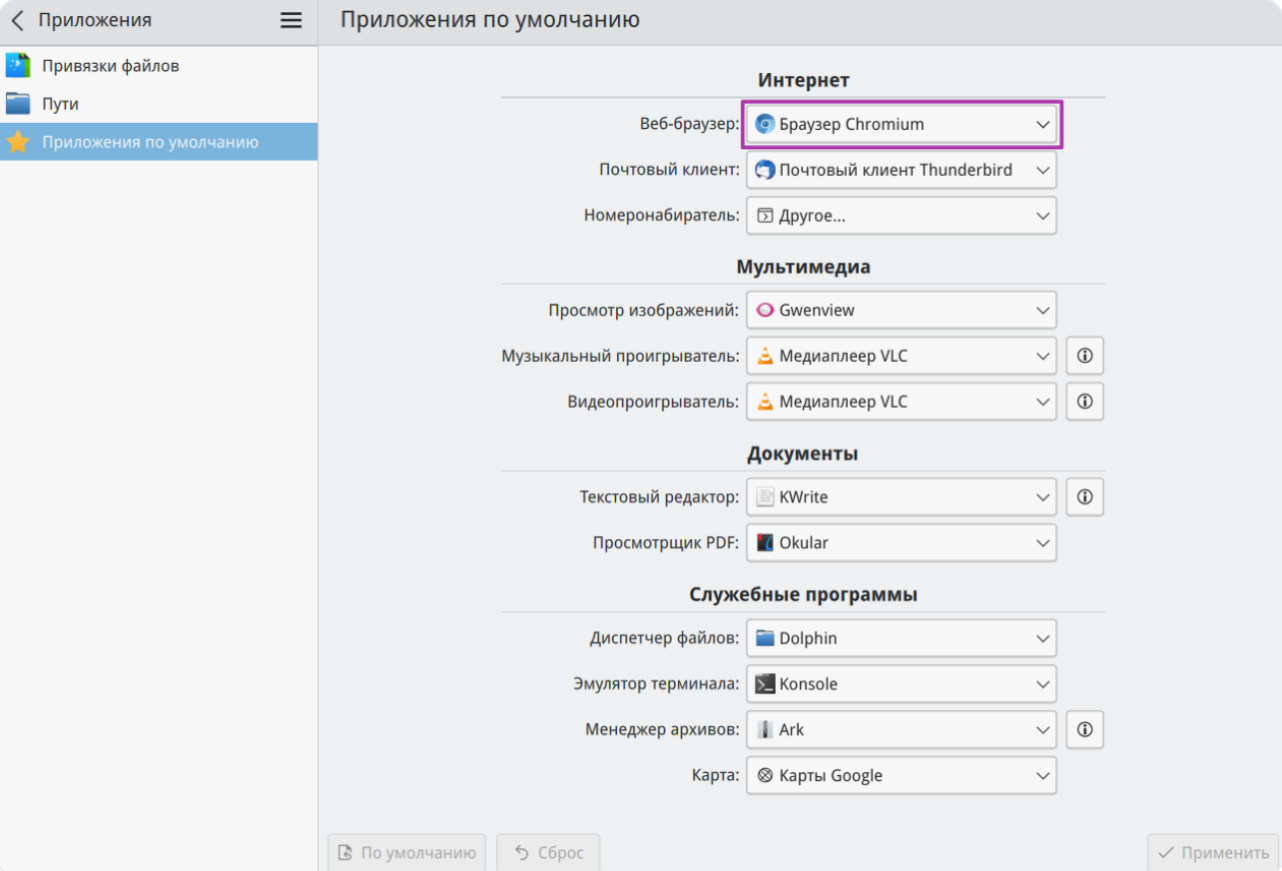Go back using the sidebar back arrow
This screenshot has height=871, width=1282.
(17, 21)
